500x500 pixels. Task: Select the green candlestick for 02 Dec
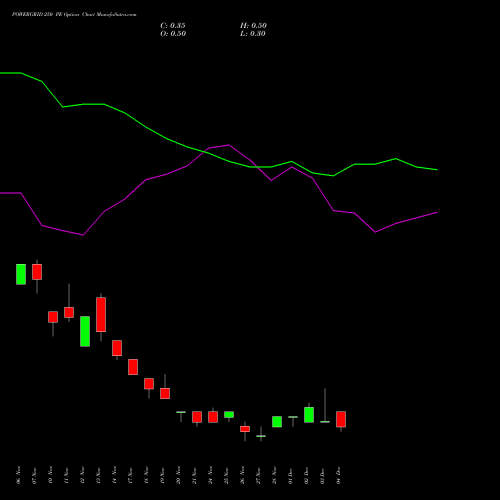[x=309, y=415]
